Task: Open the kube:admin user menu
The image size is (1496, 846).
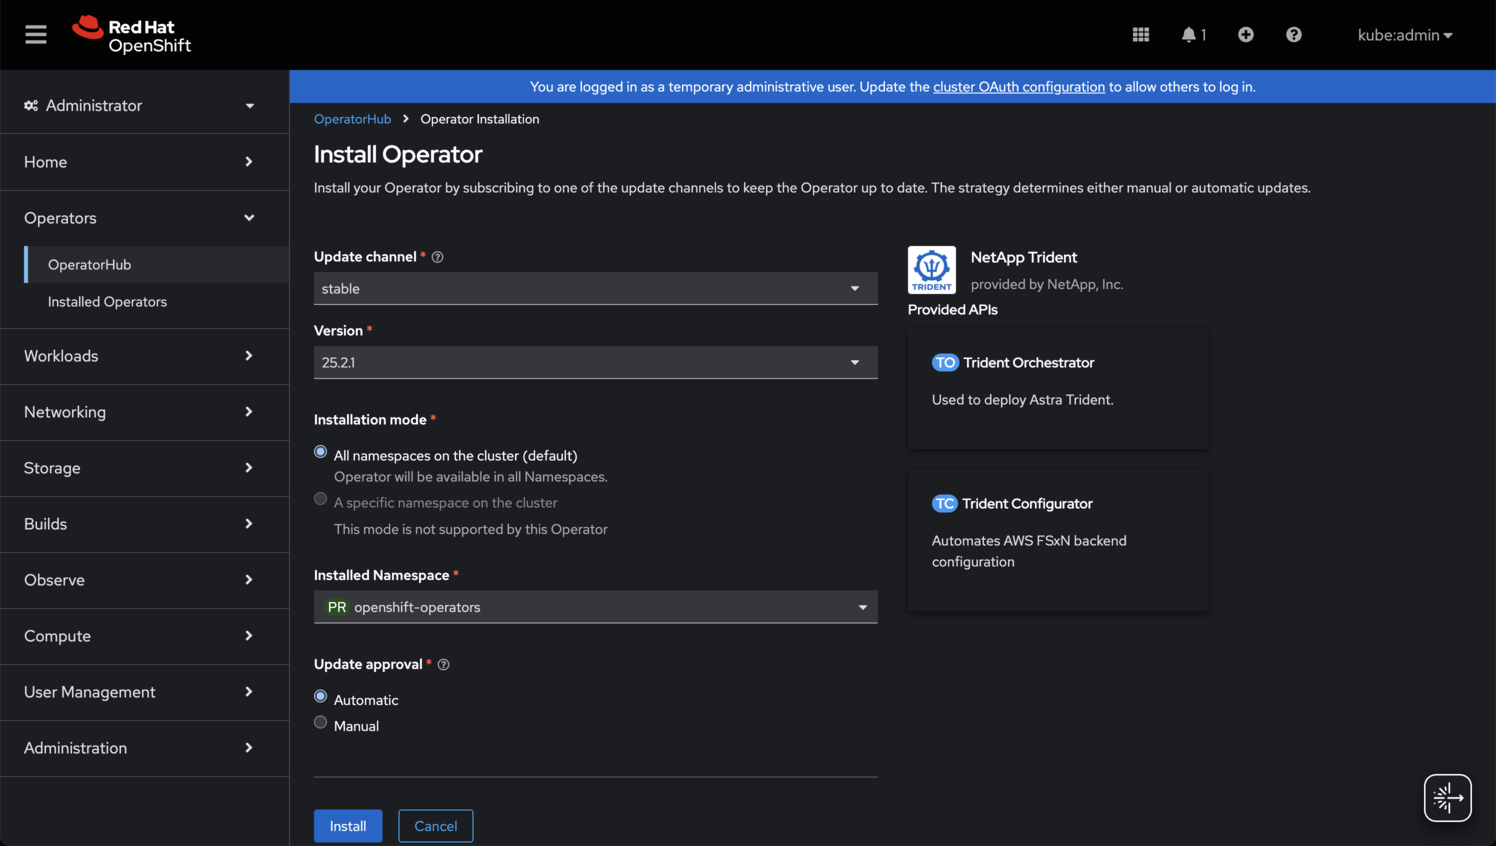Action: pos(1404,35)
